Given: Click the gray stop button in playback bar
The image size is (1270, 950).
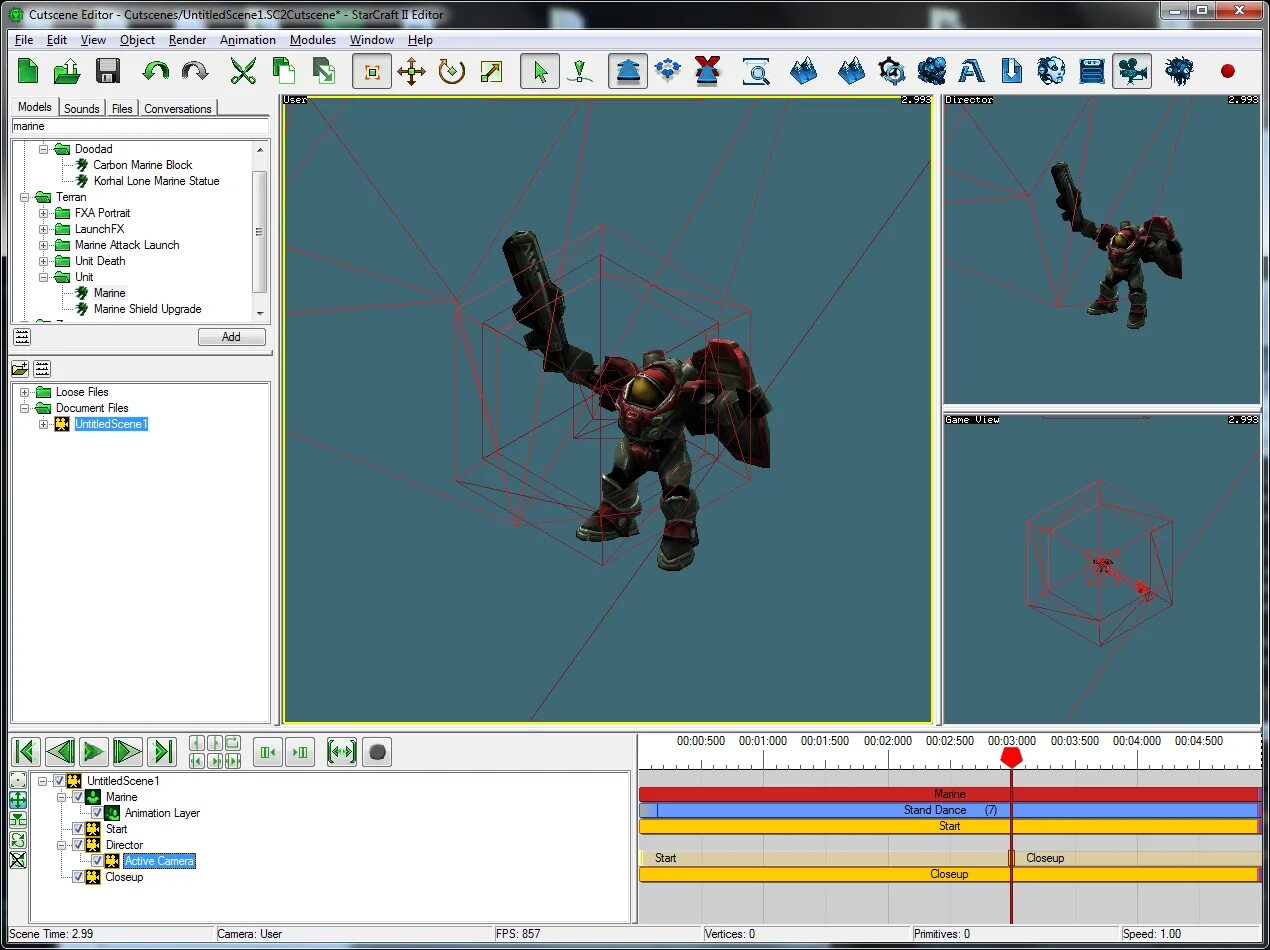Looking at the screenshot, I should [x=377, y=752].
